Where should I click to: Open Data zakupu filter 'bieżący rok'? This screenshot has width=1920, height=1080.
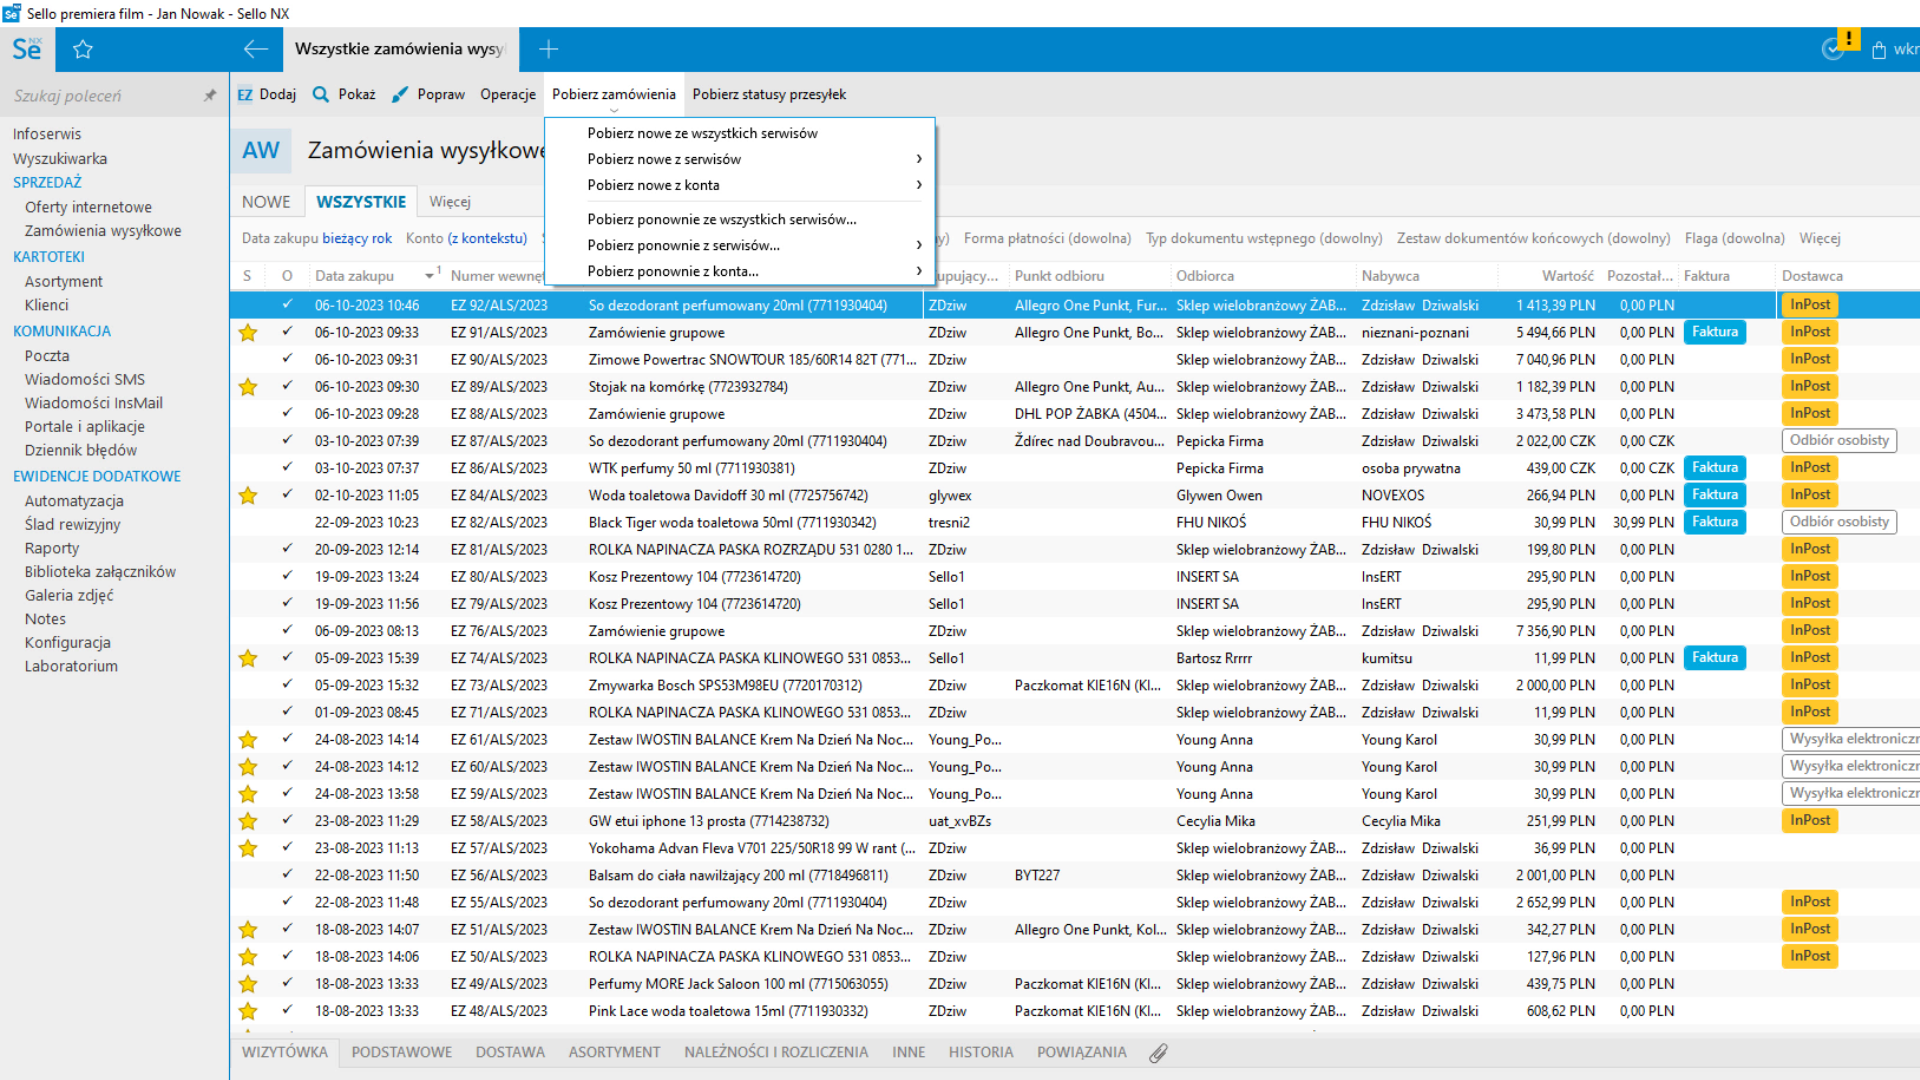tap(357, 238)
